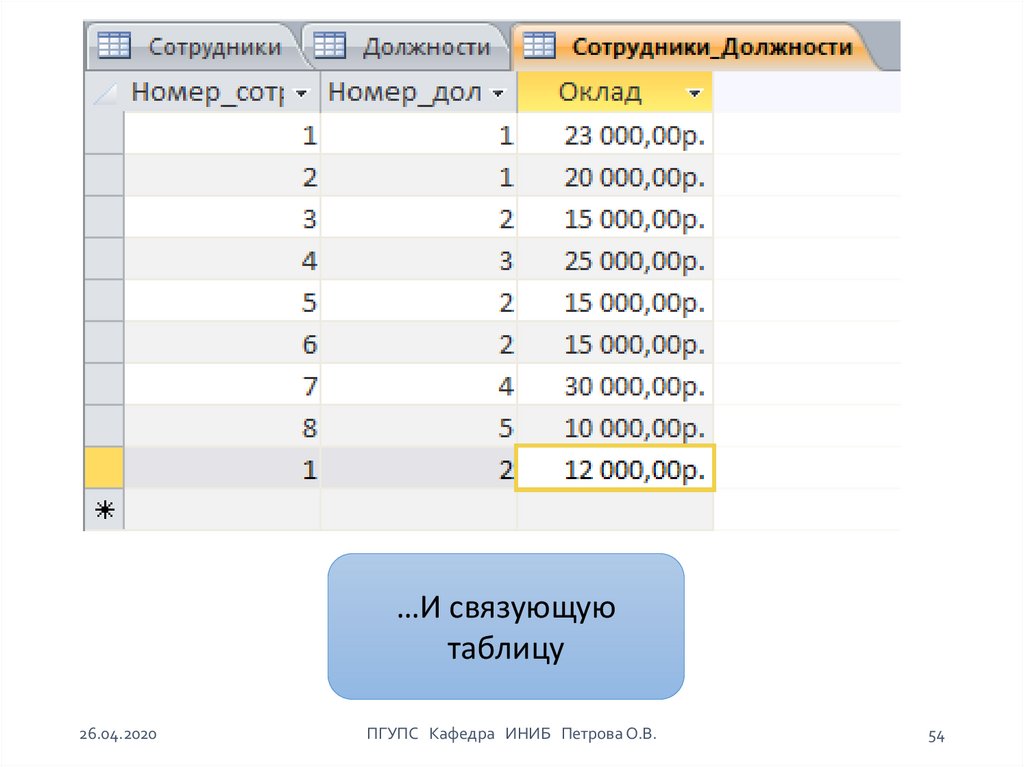The image size is (1024, 767).
Task: Click the Сотрудники_Должности tab table icon
Action: point(540,46)
